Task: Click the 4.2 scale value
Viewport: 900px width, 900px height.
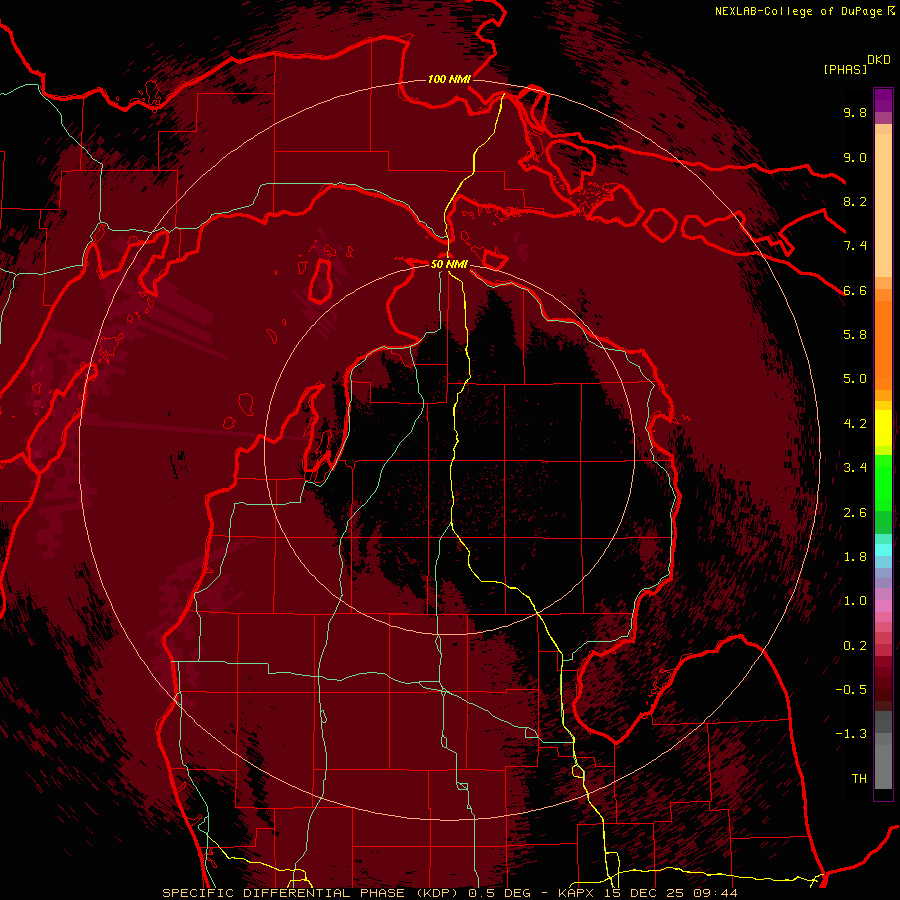Action: pos(855,424)
